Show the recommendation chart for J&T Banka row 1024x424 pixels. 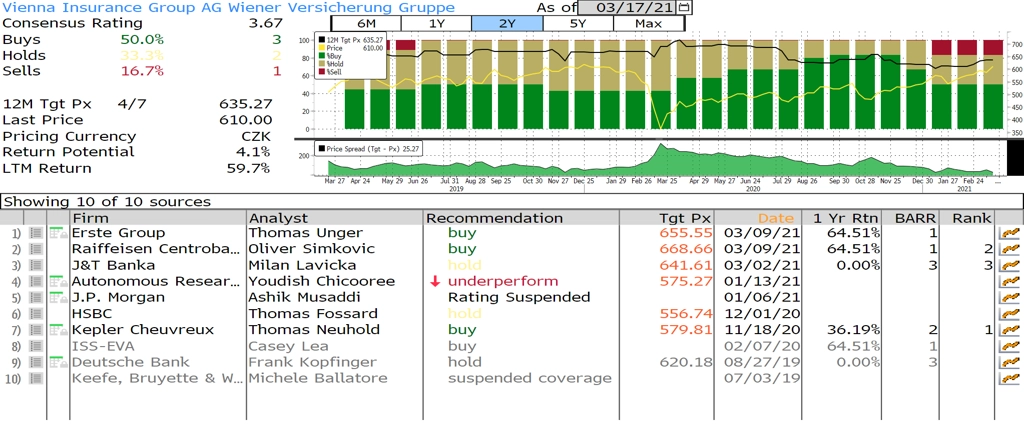tap(1010, 265)
